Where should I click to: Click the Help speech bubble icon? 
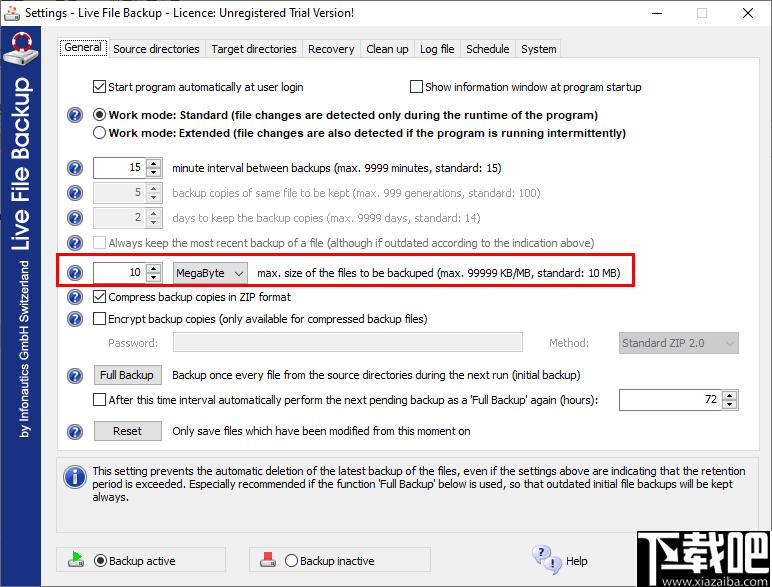[x=547, y=560]
